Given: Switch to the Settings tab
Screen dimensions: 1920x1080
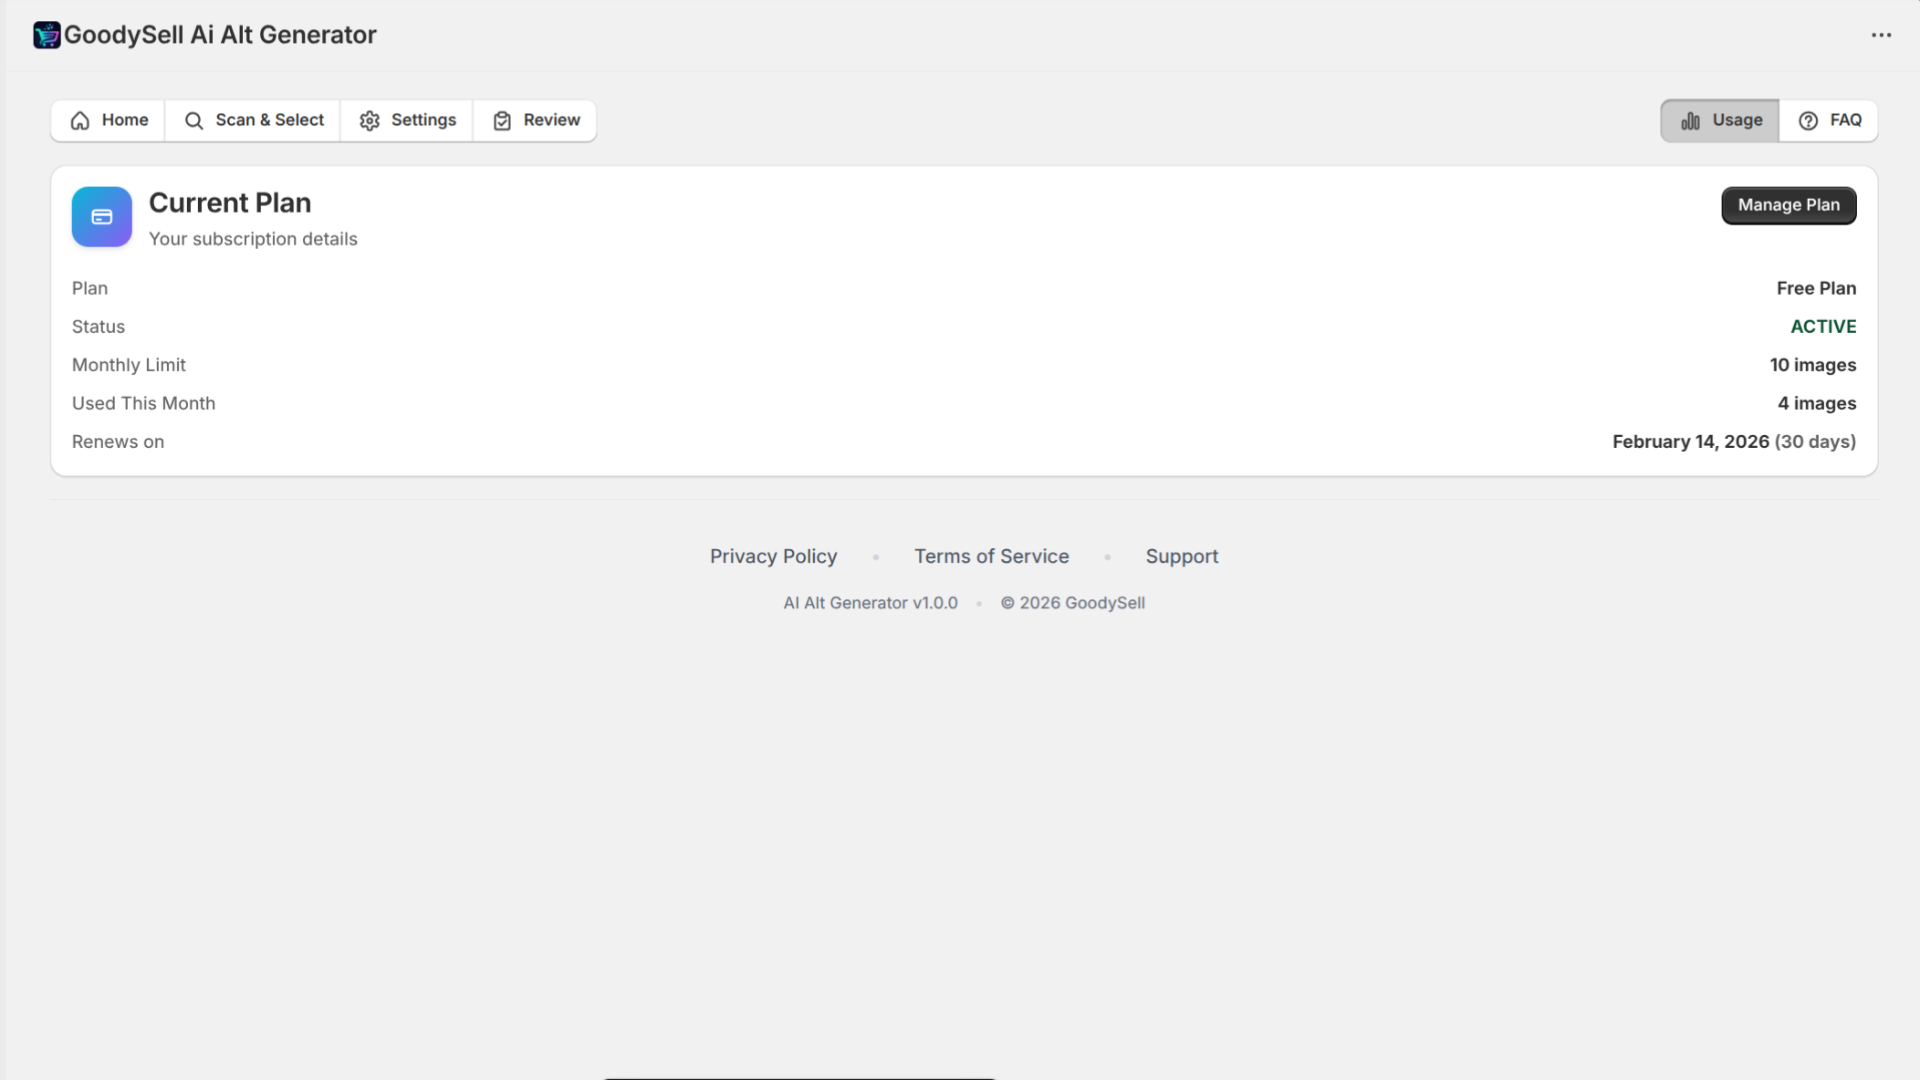Looking at the screenshot, I should [406, 120].
